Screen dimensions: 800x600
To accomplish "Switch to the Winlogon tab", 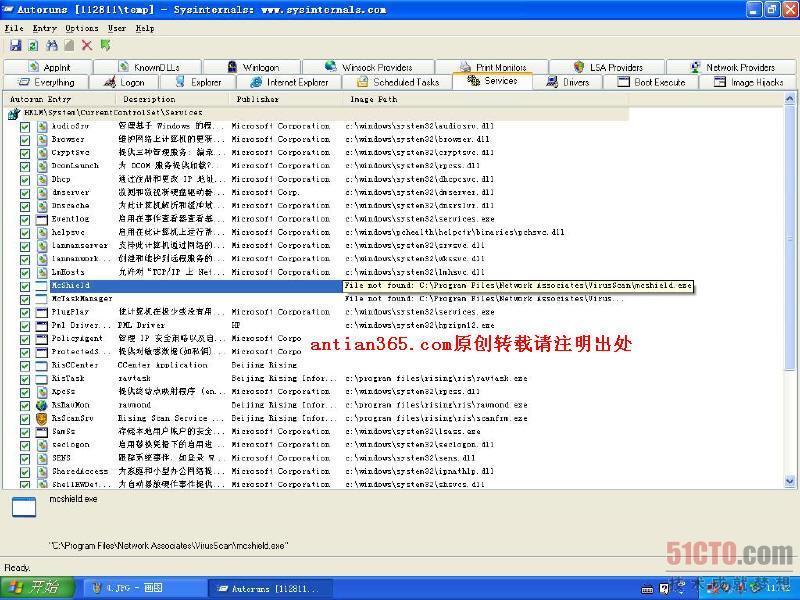I will (x=253, y=67).
